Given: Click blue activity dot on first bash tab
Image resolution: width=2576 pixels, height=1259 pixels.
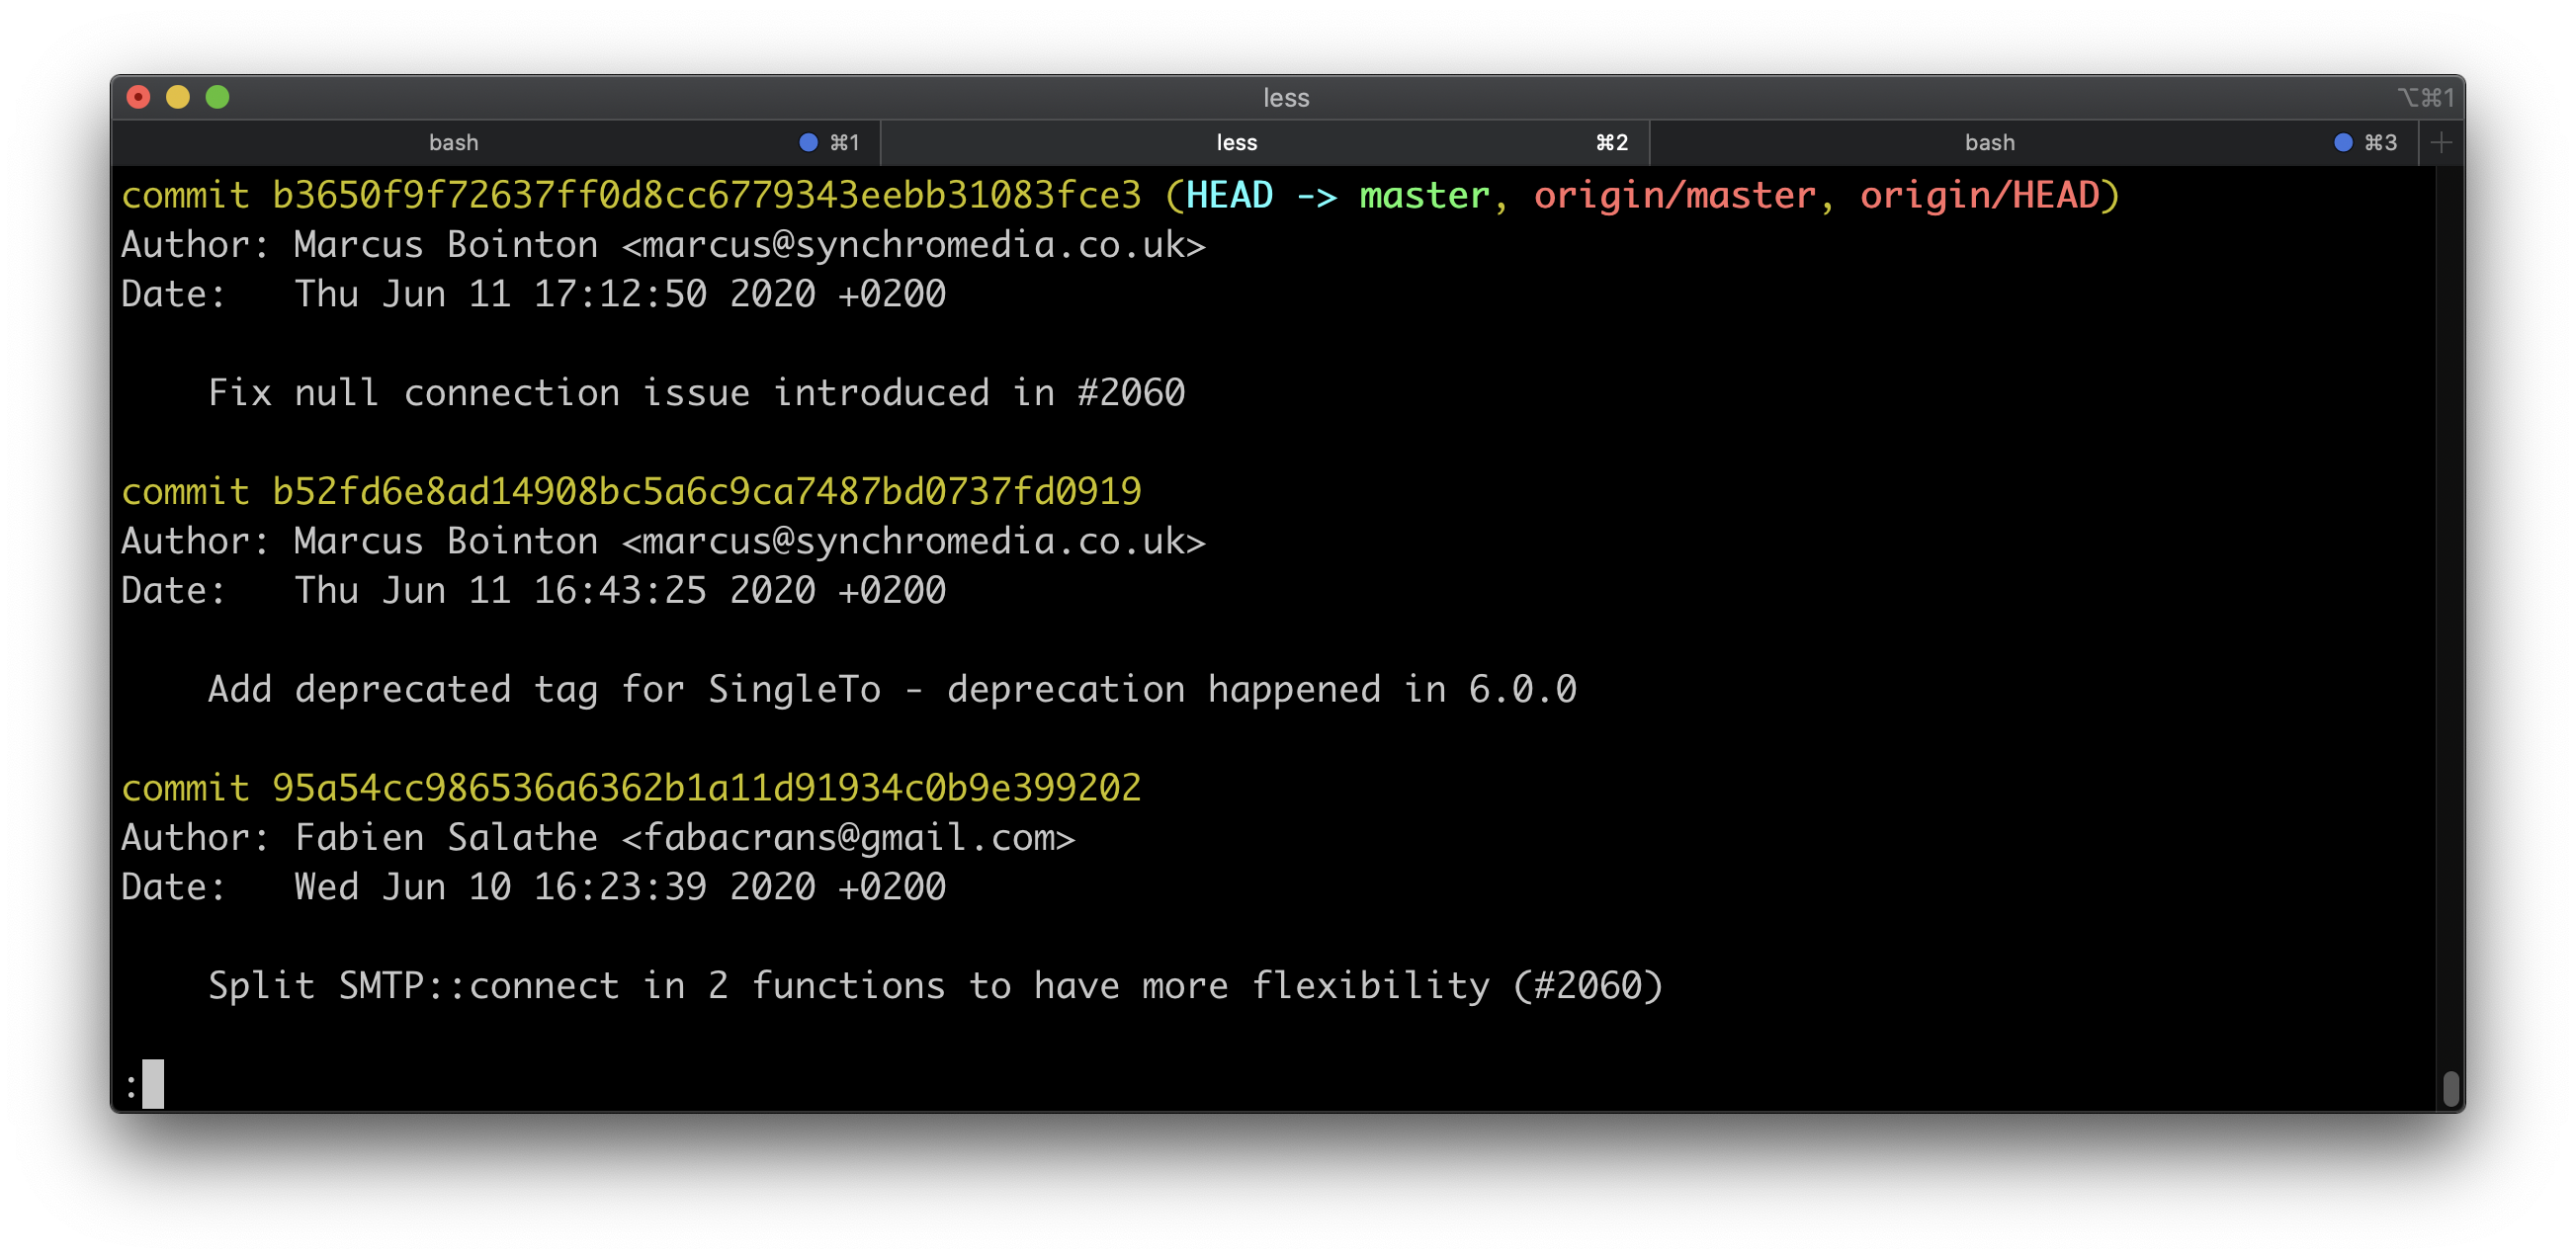Looking at the screenshot, I should point(808,143).
